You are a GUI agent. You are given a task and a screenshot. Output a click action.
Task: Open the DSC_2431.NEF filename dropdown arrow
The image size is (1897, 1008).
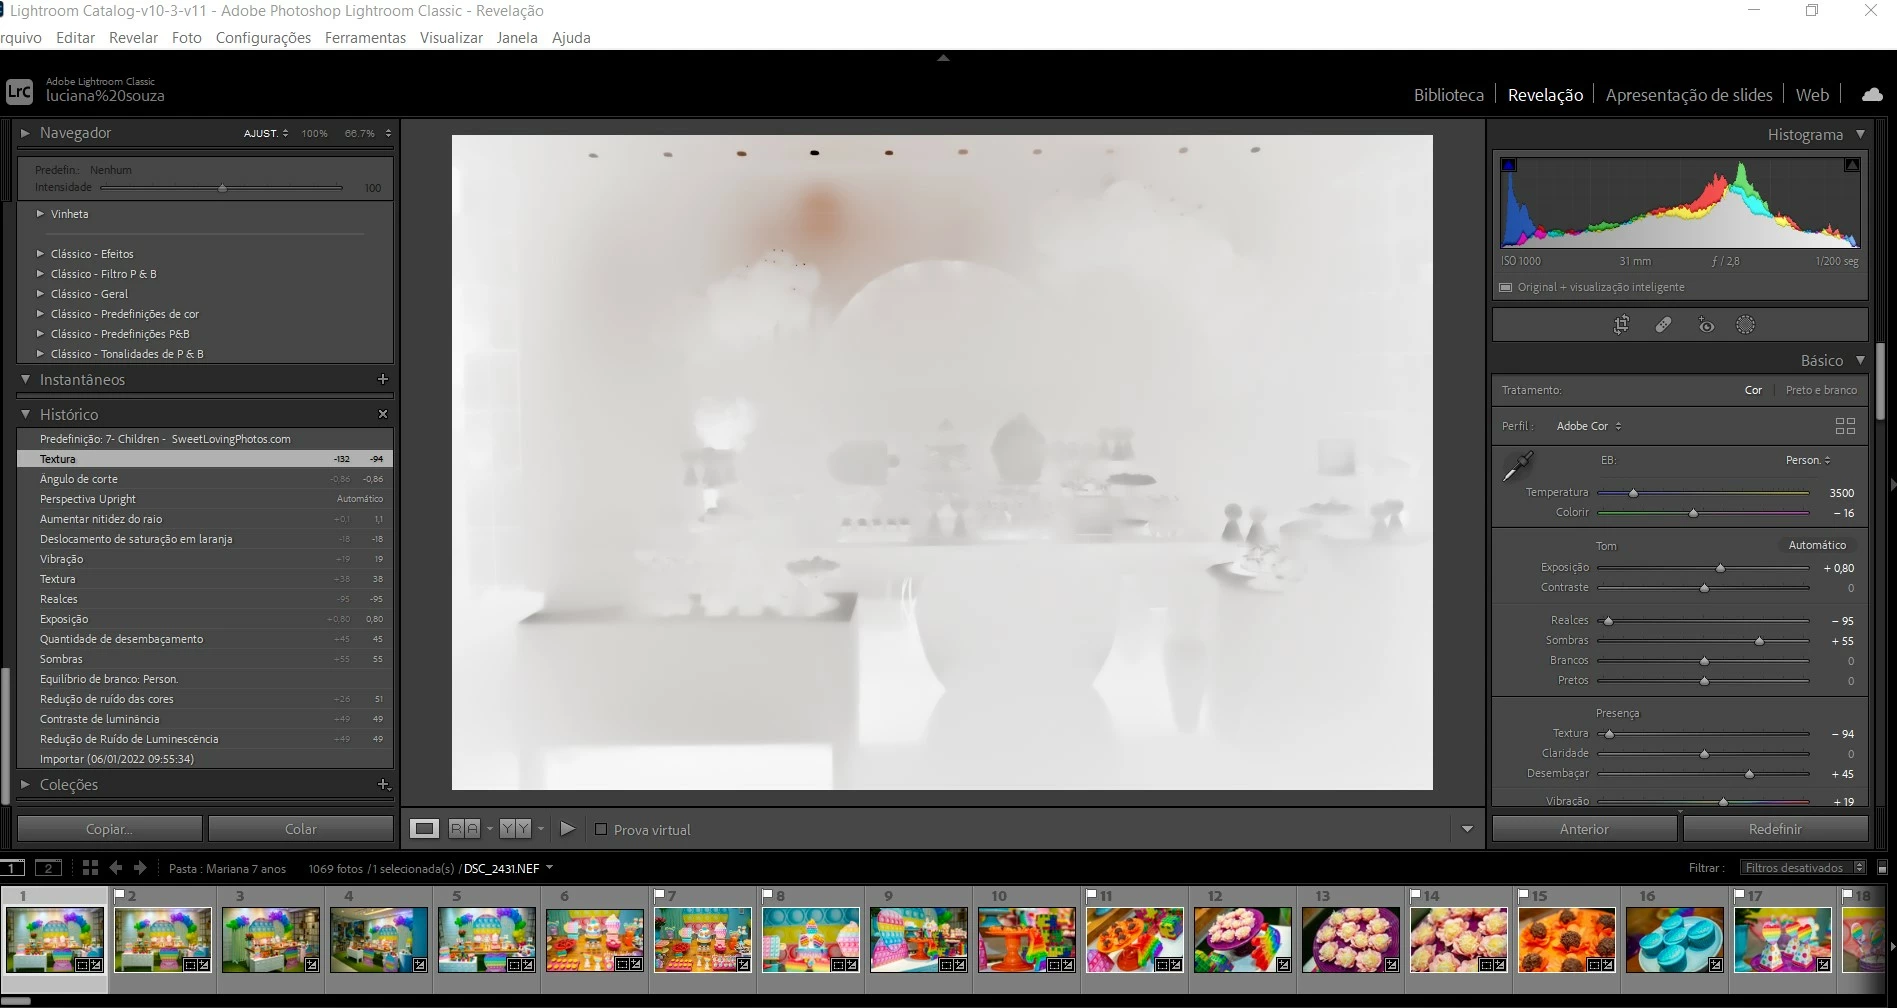pyautogui.click(x=549, y=868)
